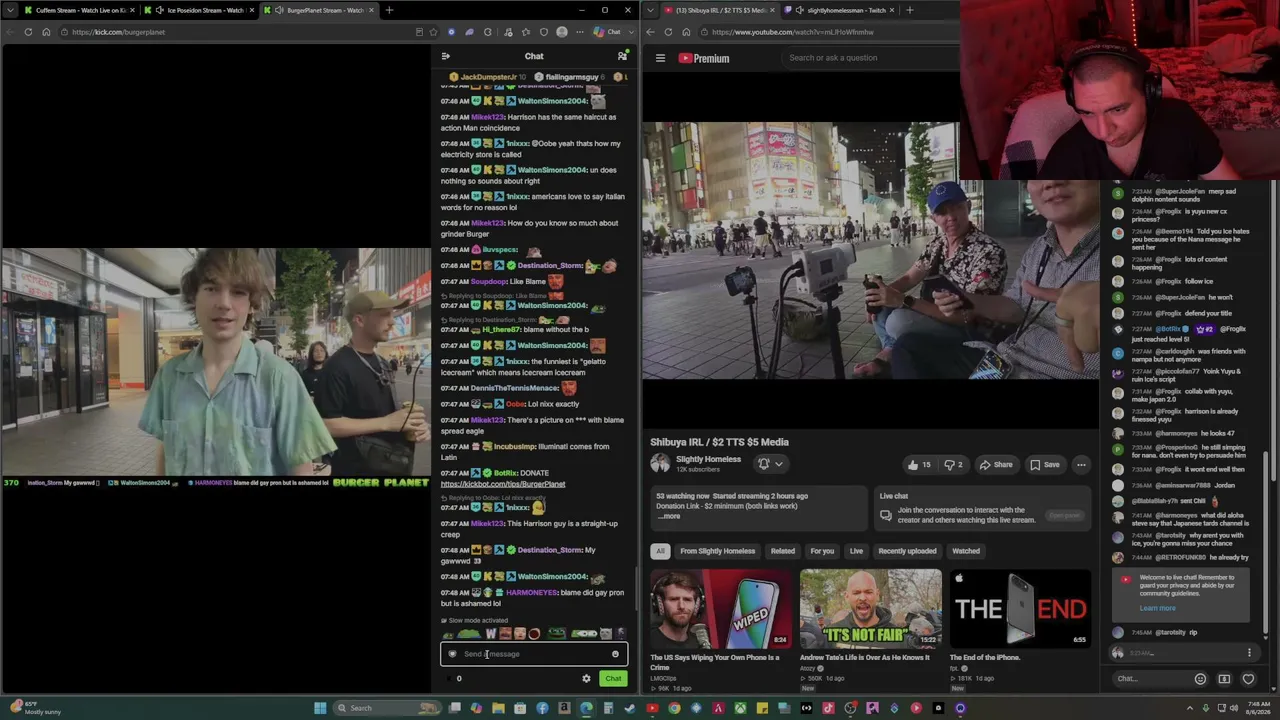1280x720 pixels.
Task: Open Microsoft Edge from the taskbar
Action: [586, 708]
